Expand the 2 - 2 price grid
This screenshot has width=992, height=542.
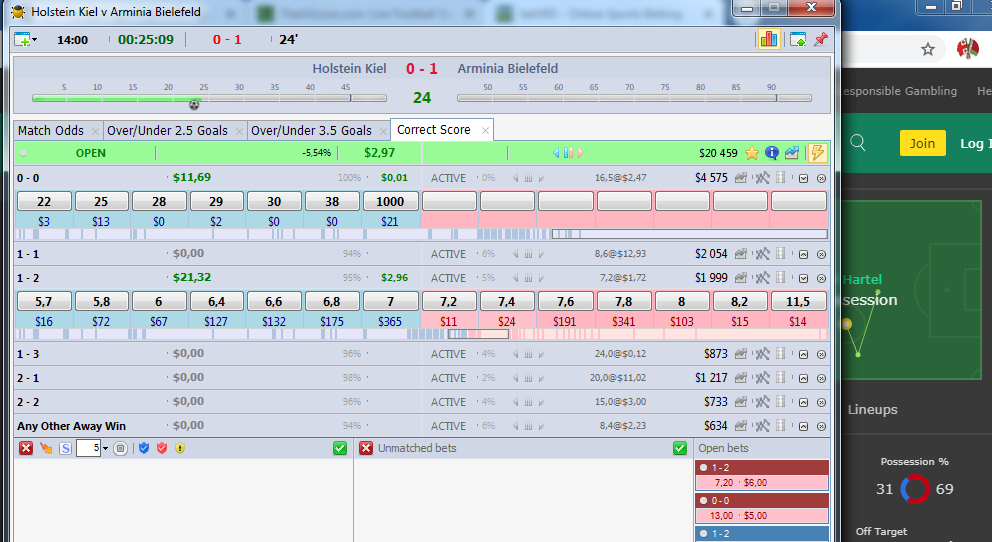(x=803, y=402)
